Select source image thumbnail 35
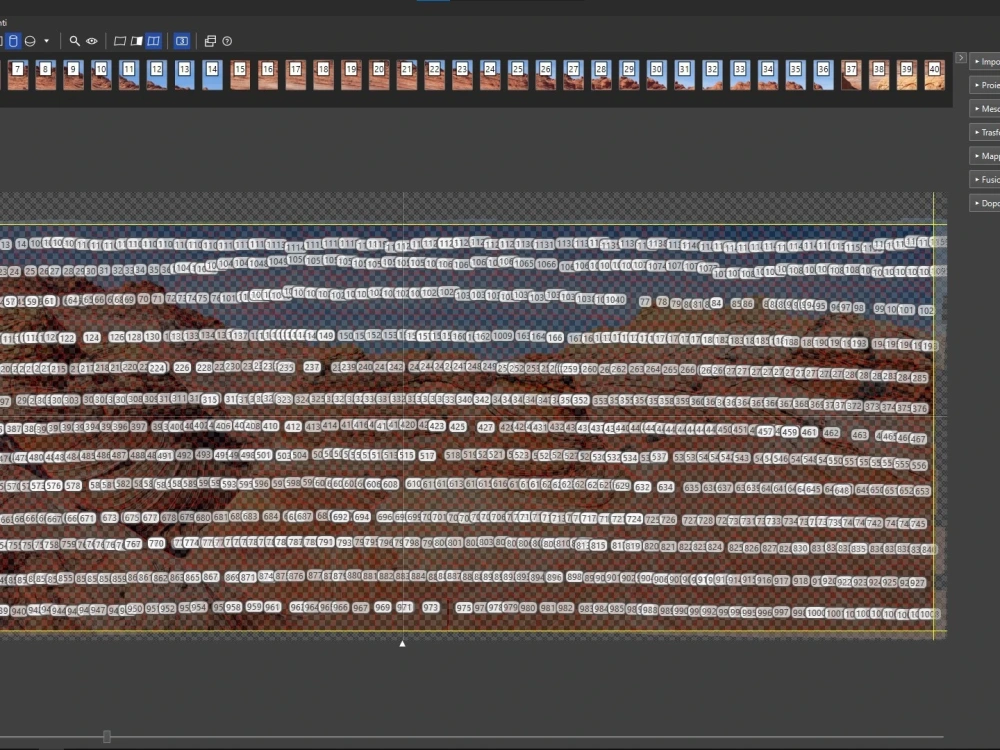 (x=795, y=75)
